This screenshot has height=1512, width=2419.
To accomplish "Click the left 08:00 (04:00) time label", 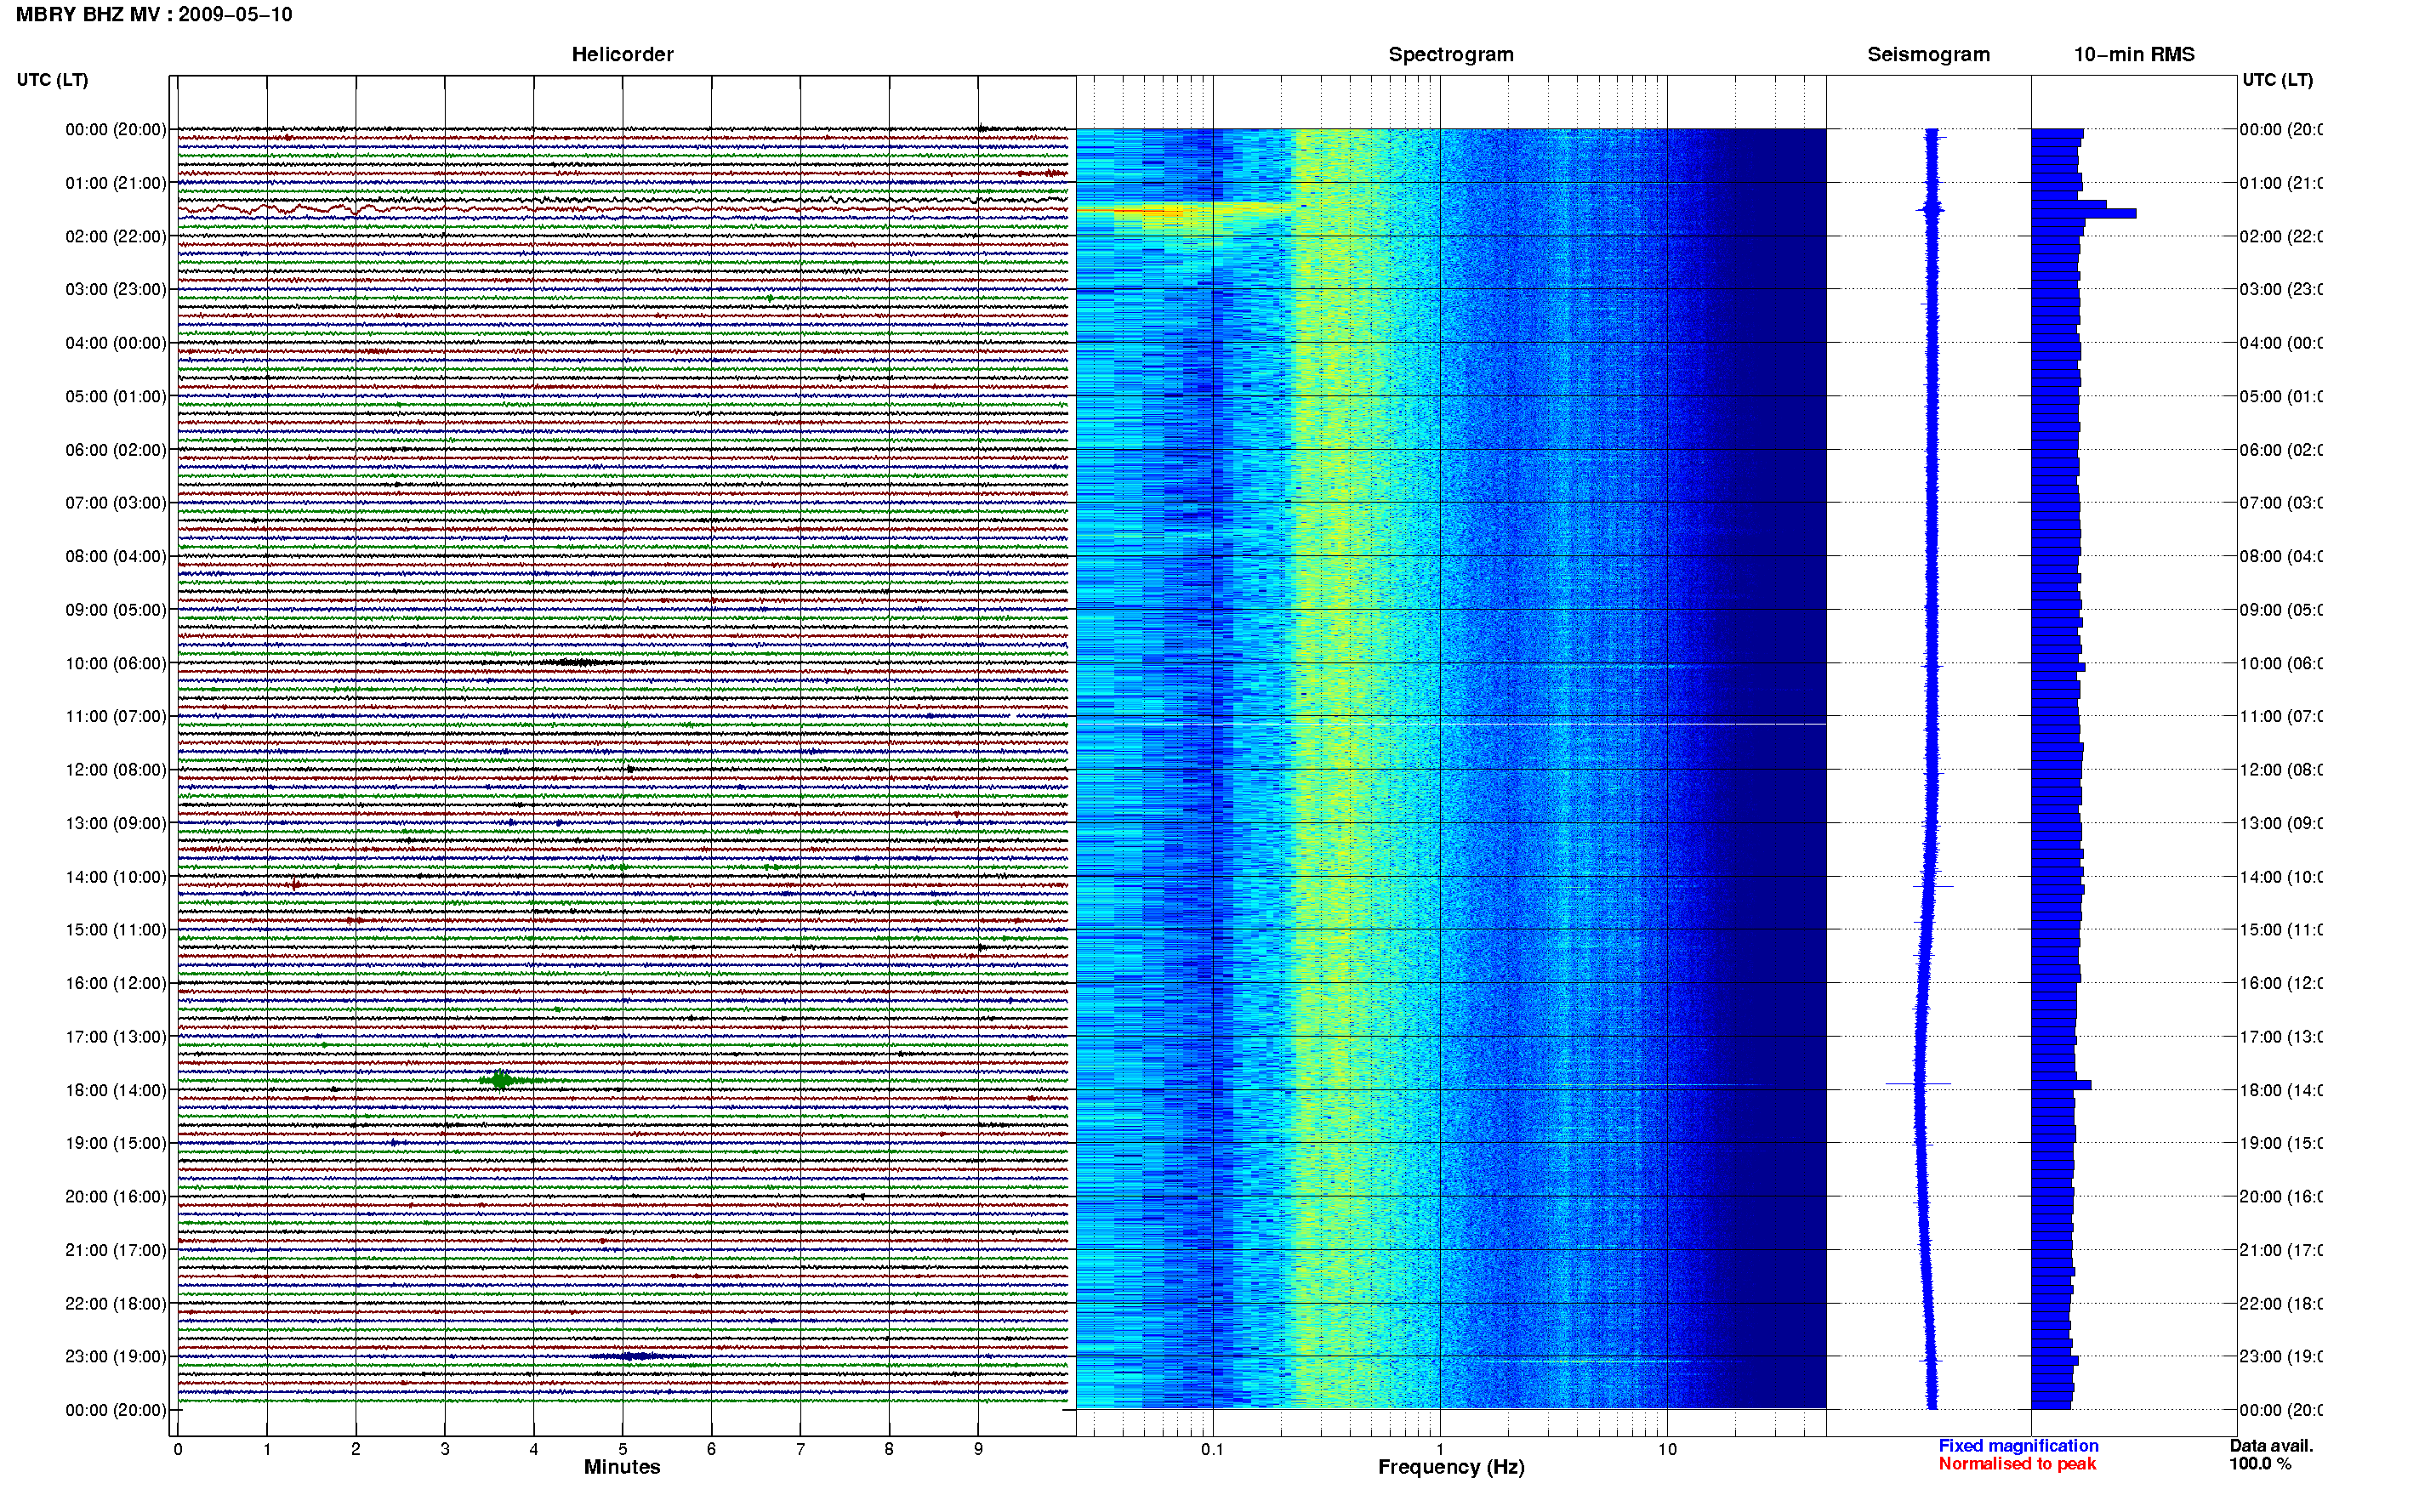I will point(116,557).
